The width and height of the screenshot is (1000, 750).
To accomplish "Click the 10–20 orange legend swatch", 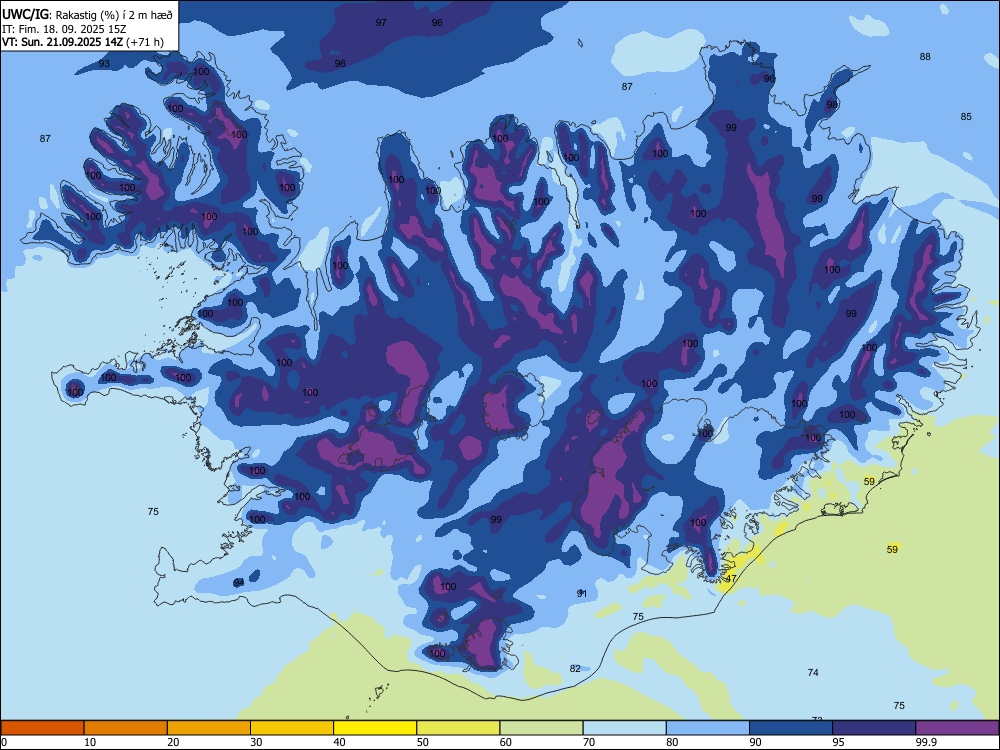I will [126, 728].
